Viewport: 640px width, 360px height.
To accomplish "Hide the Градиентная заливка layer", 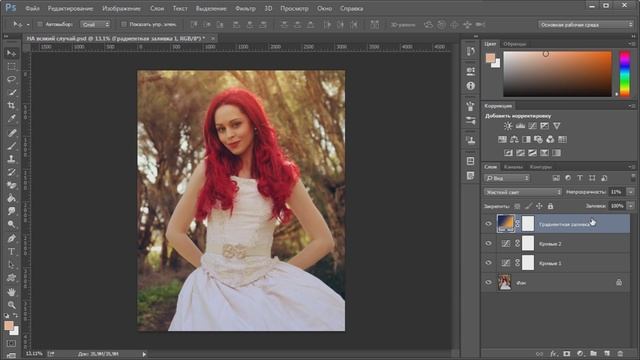I will tap(488, 224).
